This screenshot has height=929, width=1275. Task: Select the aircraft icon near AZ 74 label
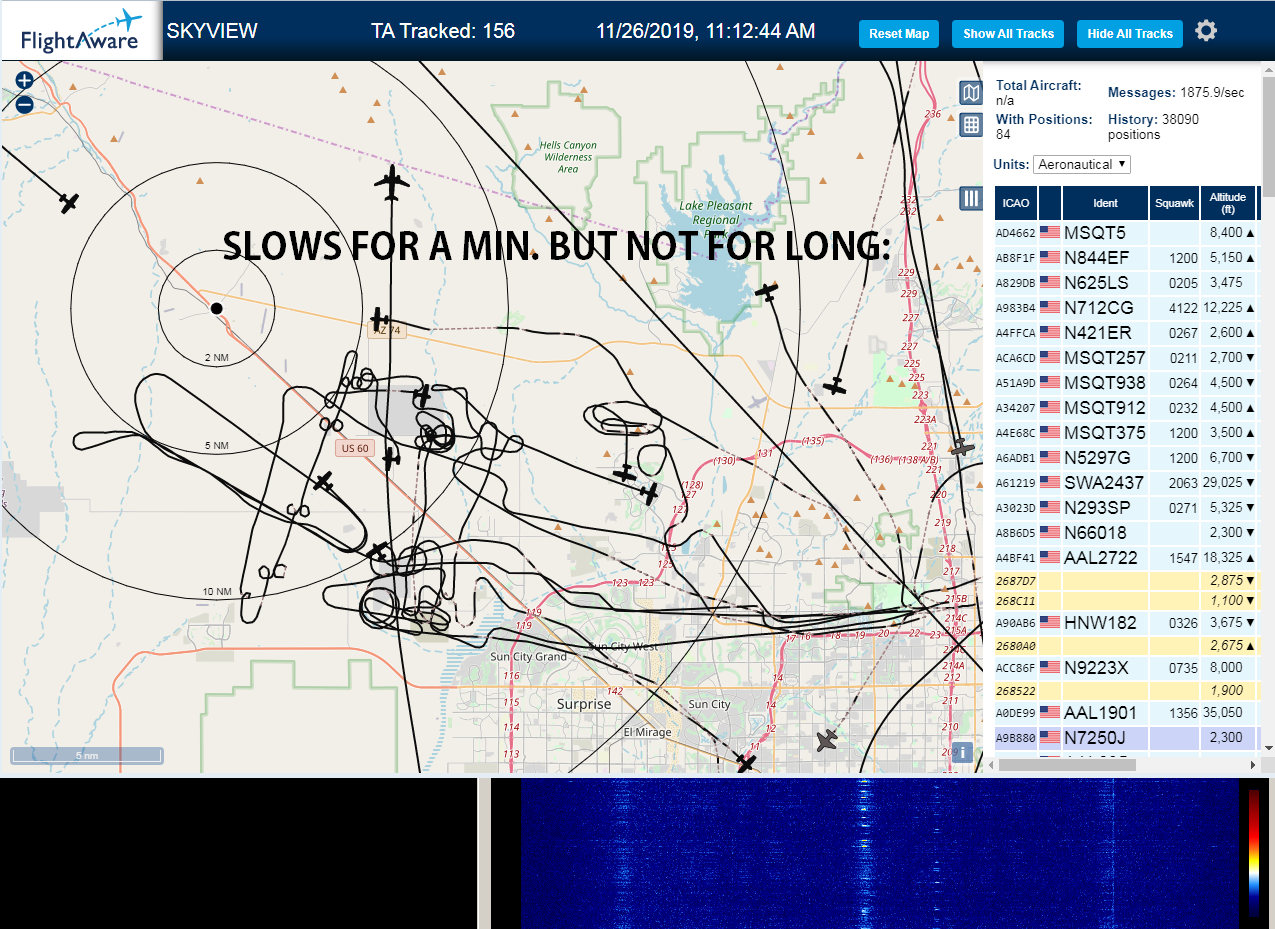(379, 319)
